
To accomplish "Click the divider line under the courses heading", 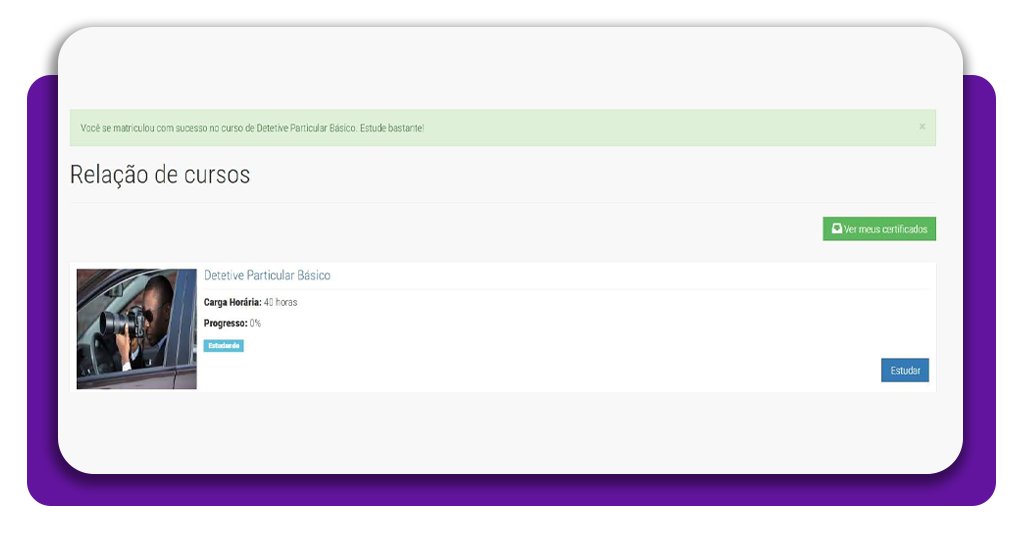I will pyautogui.click(x=502, y=203).
